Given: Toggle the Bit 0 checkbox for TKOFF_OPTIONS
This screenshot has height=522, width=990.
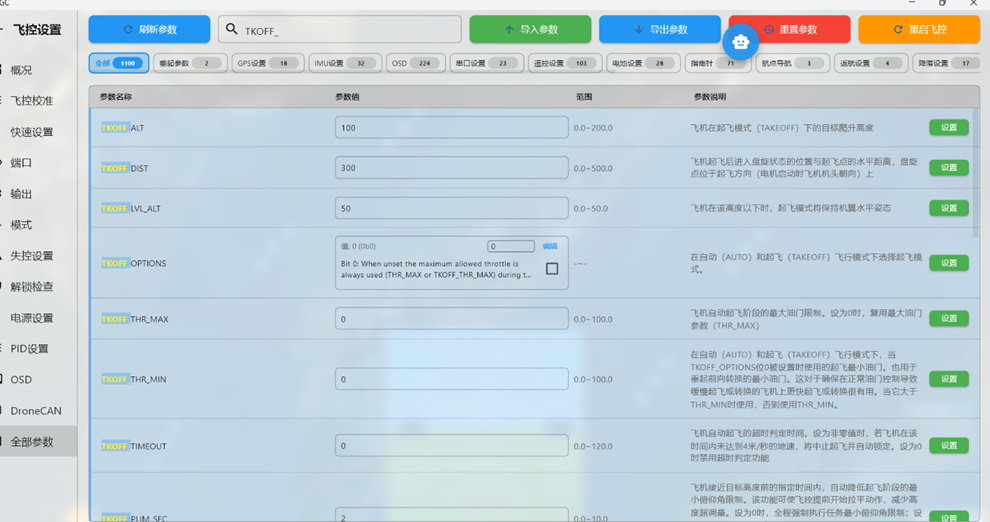Looking at the screenshot, I should pyautogui.click(x=551, y=269).
